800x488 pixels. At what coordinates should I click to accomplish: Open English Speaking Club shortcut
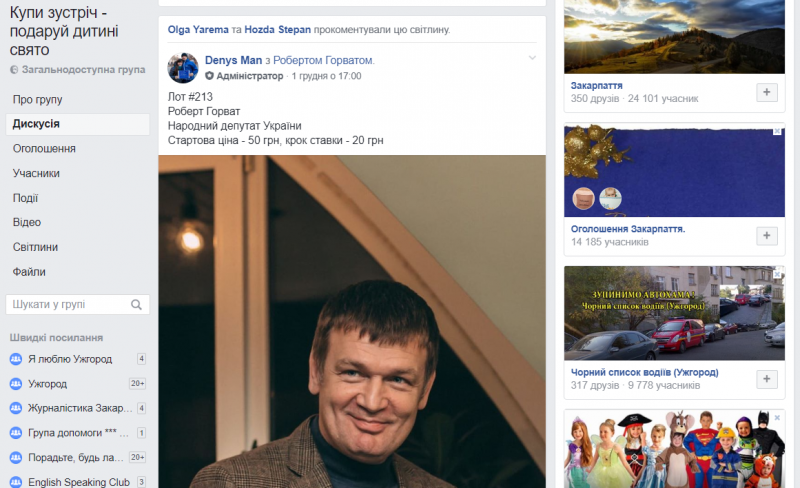78,482
